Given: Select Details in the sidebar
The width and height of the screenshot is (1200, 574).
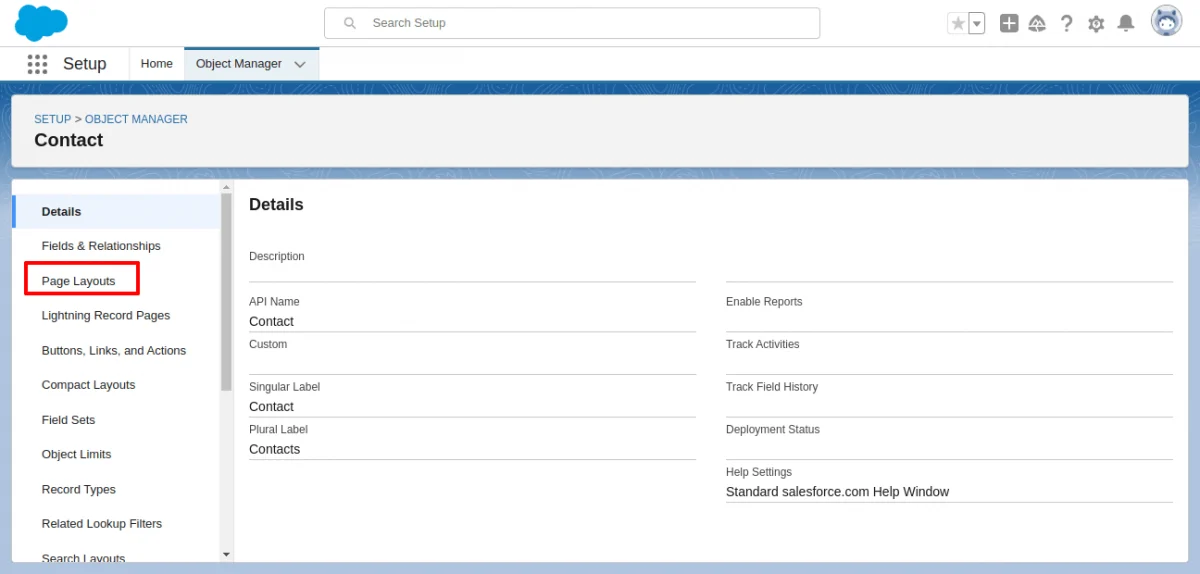Looking at the screenshot, I should pyautogui.click(x=117, y=211).
